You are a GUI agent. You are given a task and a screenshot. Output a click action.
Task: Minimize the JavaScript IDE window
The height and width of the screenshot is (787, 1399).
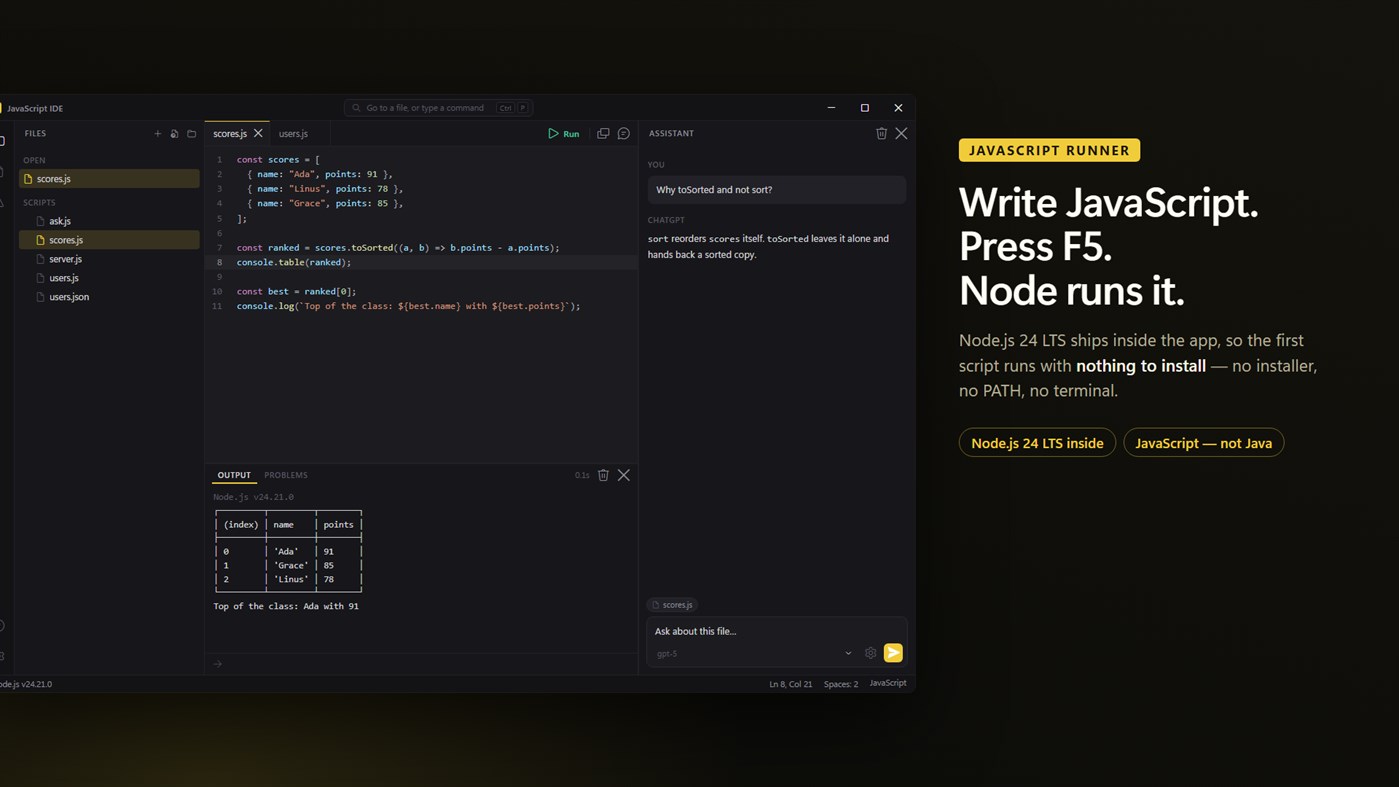(831, 108)
